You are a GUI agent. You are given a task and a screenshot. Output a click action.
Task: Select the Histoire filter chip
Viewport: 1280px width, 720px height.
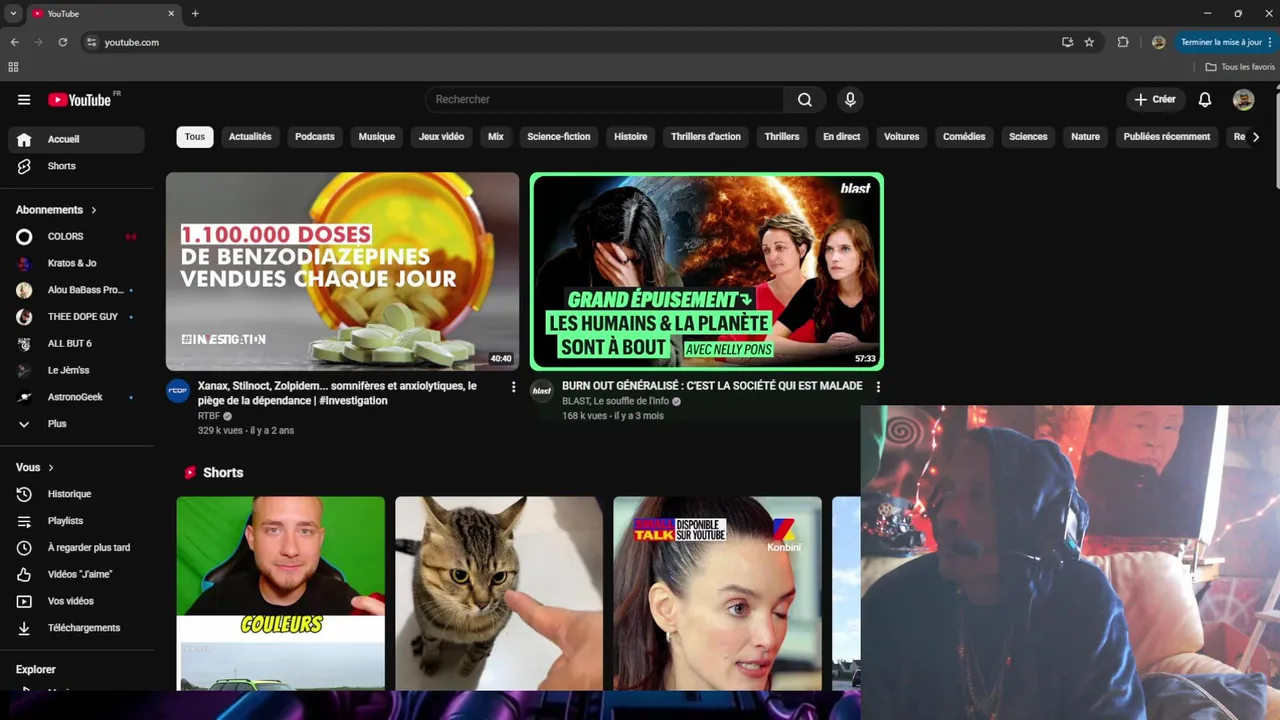pos(631,137)
